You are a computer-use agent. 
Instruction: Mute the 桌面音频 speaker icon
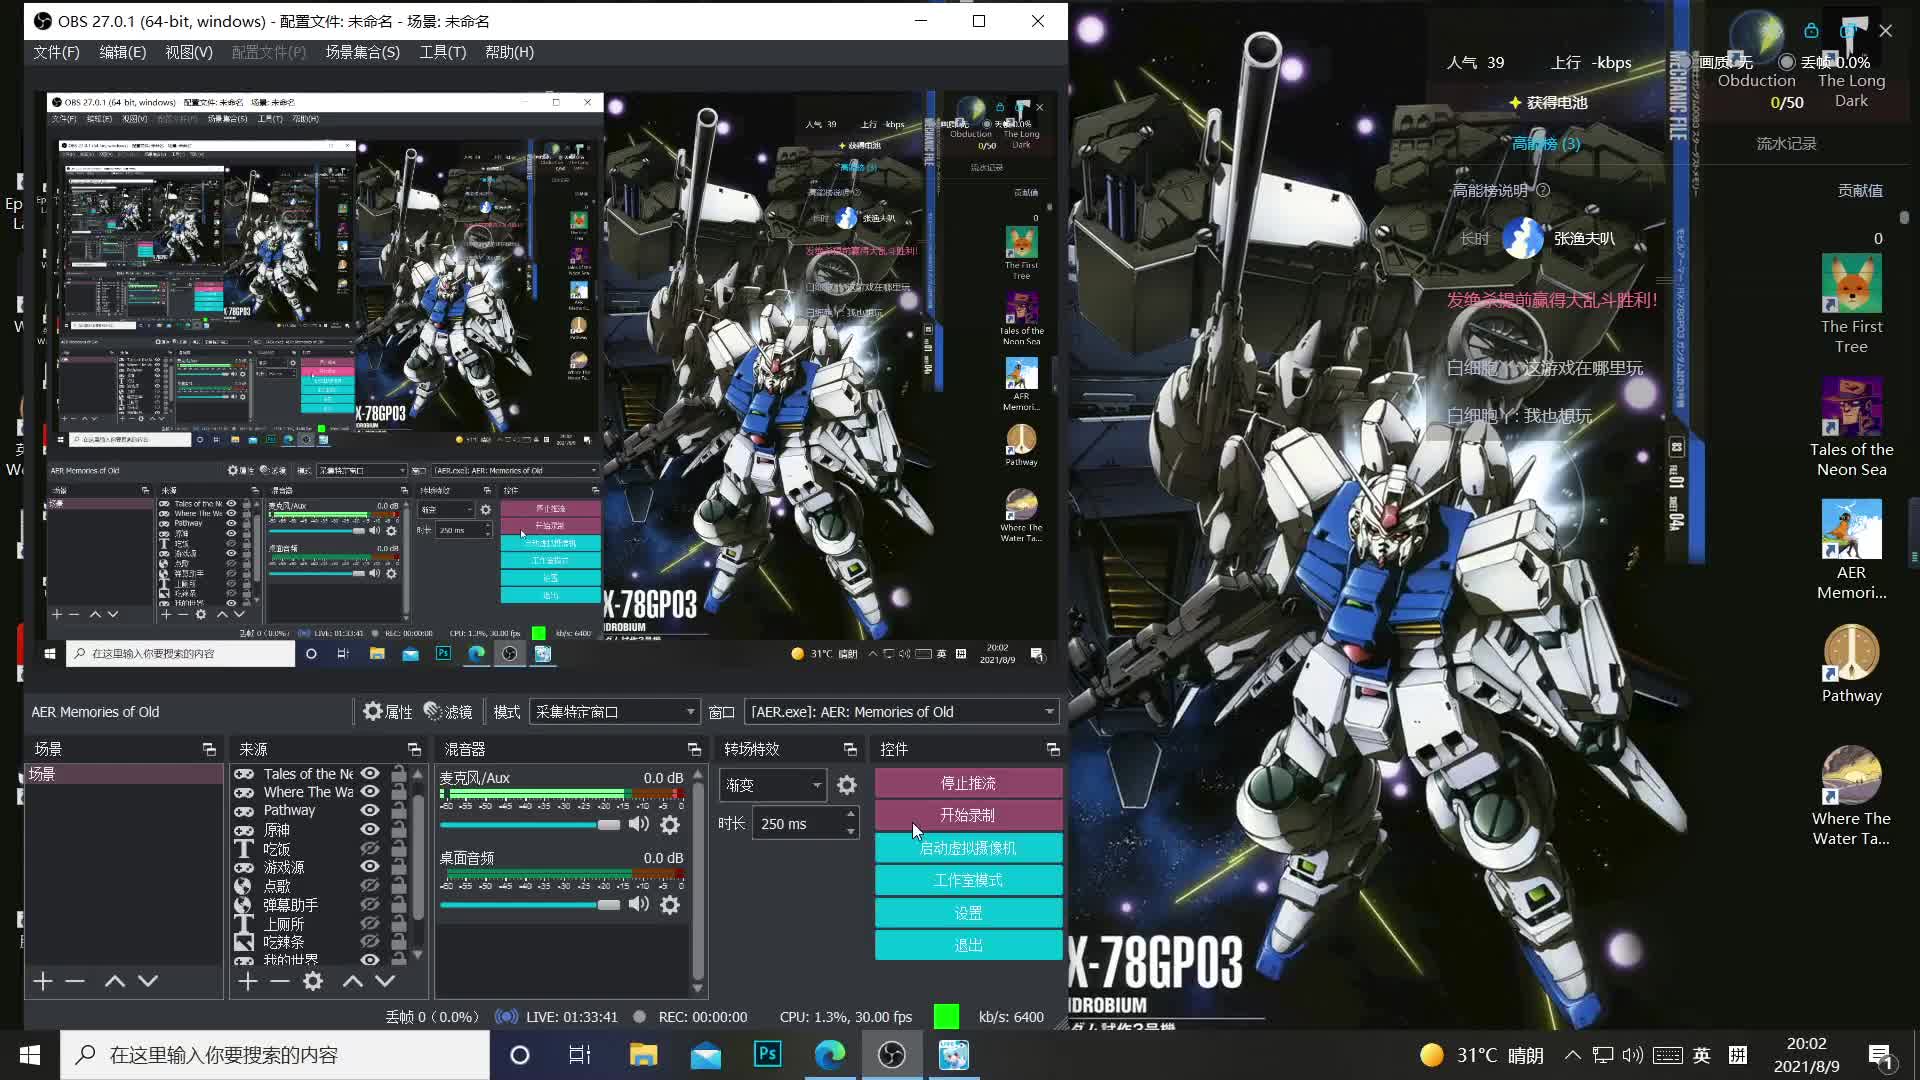638,904
